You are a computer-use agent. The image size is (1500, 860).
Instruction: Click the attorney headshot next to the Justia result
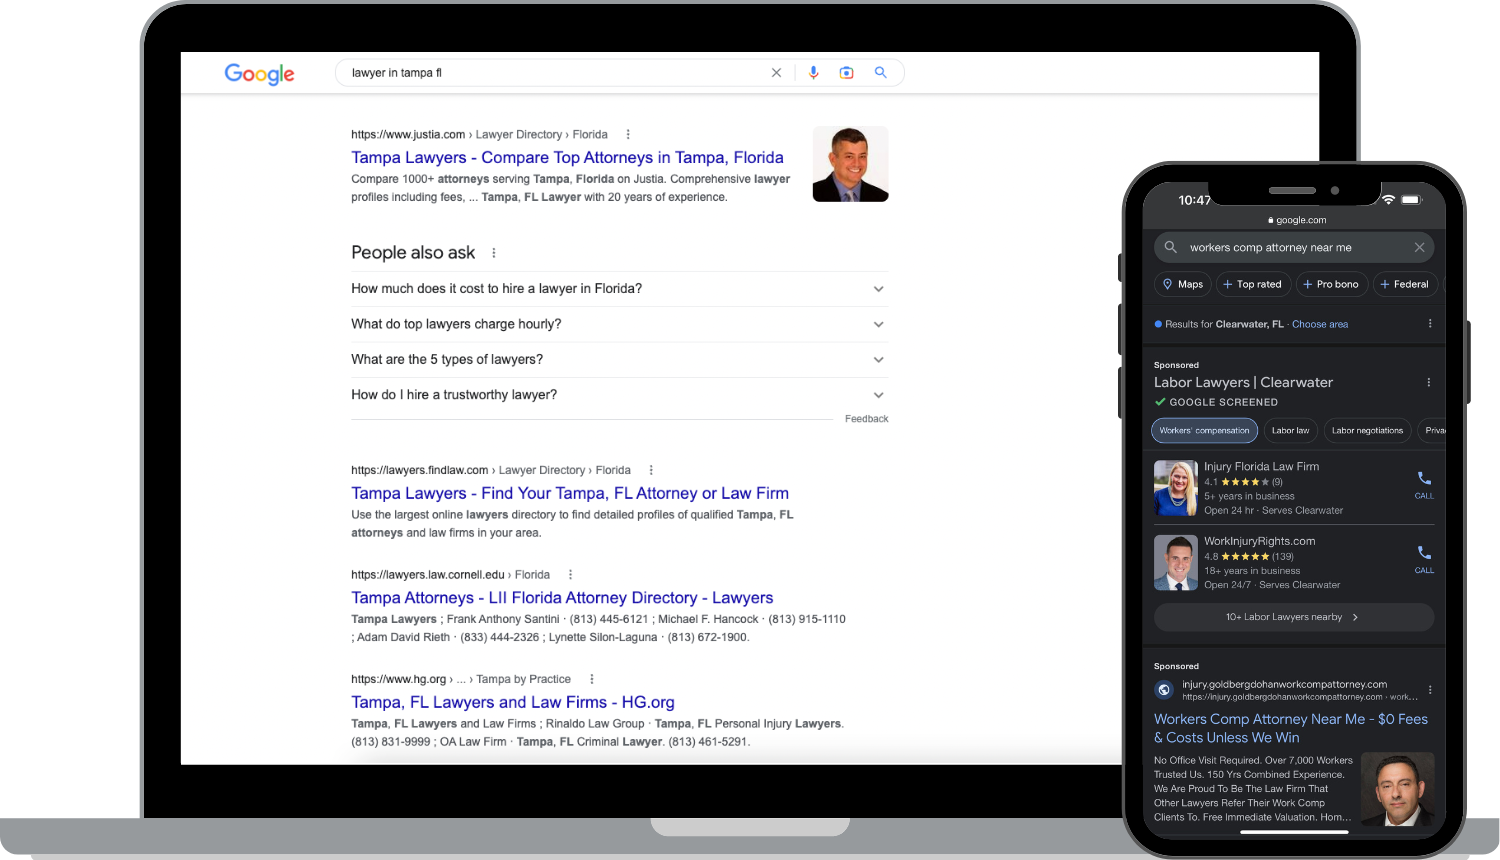pyautogui.click(x=850, y=164)
